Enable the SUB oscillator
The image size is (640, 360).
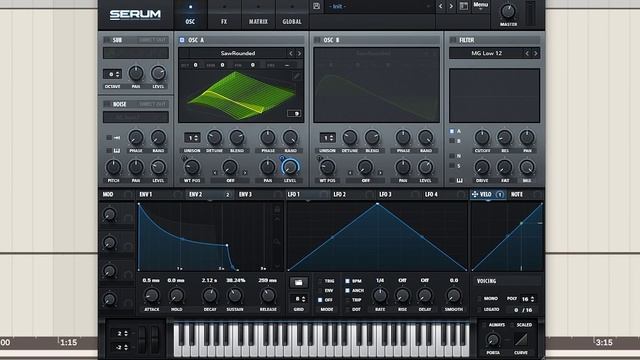(107, 40)
